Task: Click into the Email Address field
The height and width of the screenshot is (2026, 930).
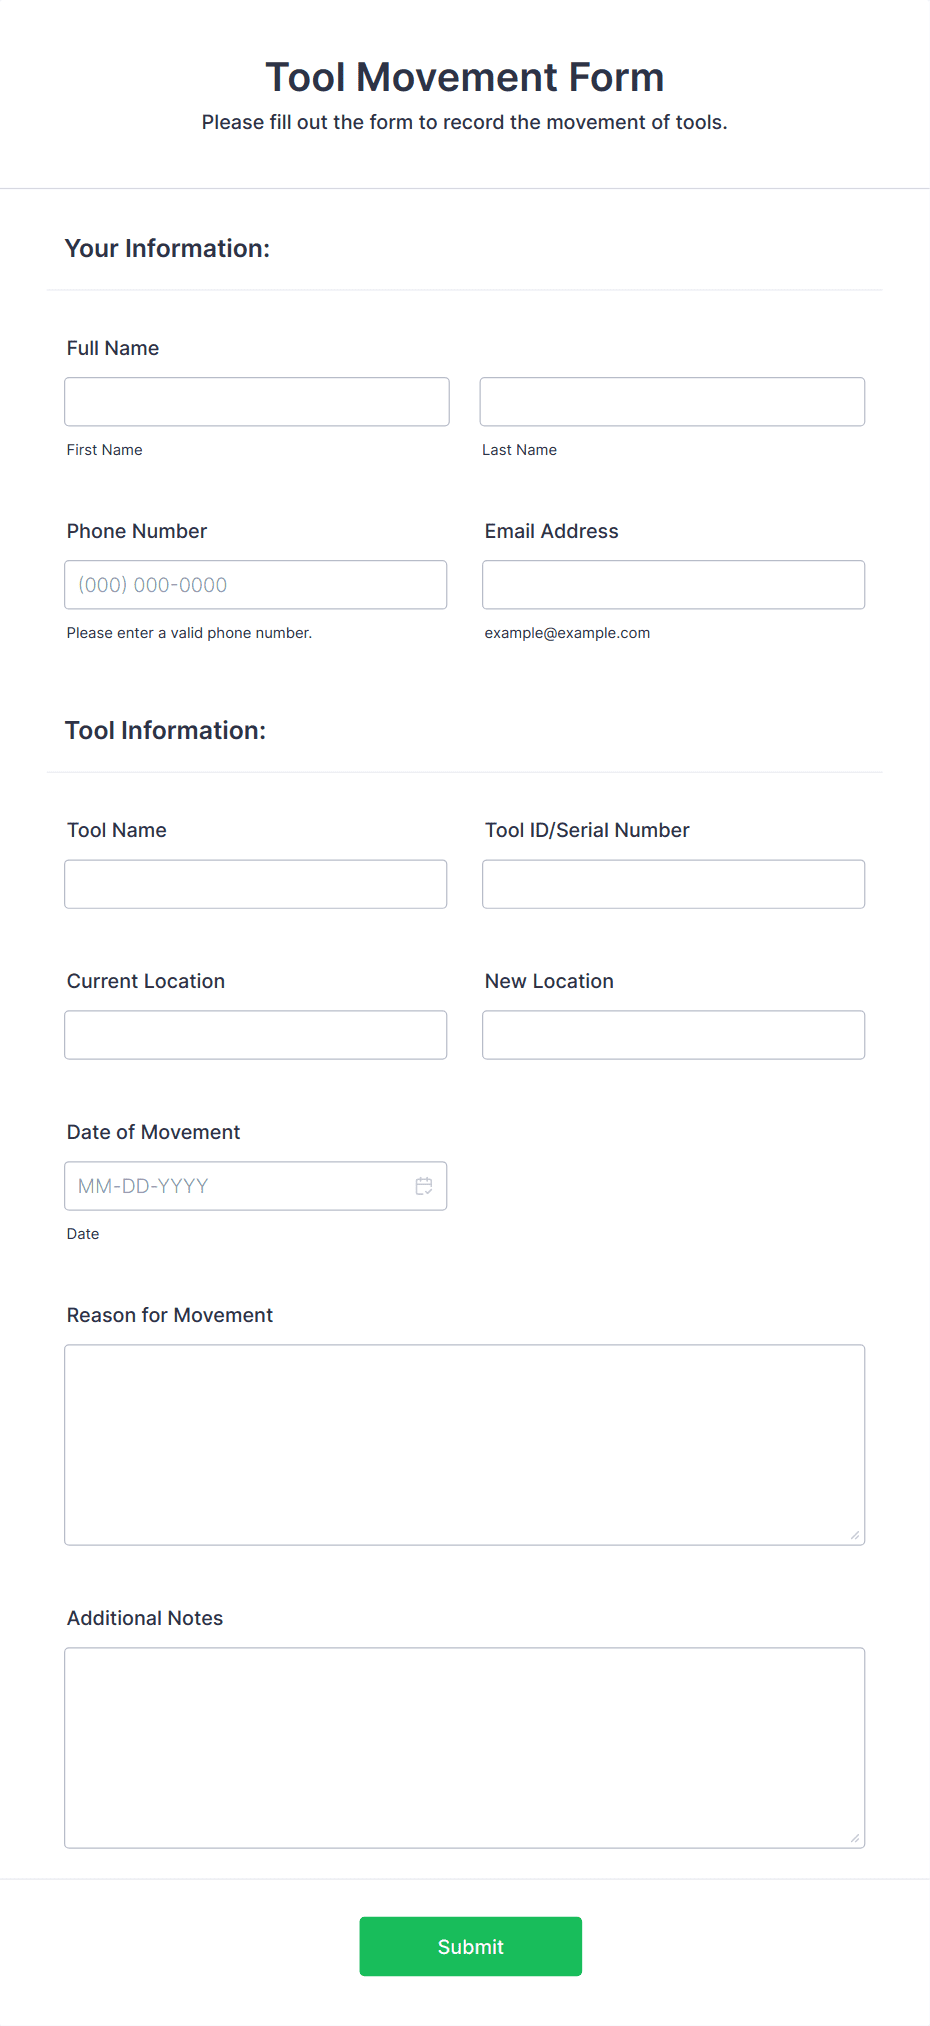Action: (x=673, y=585)
